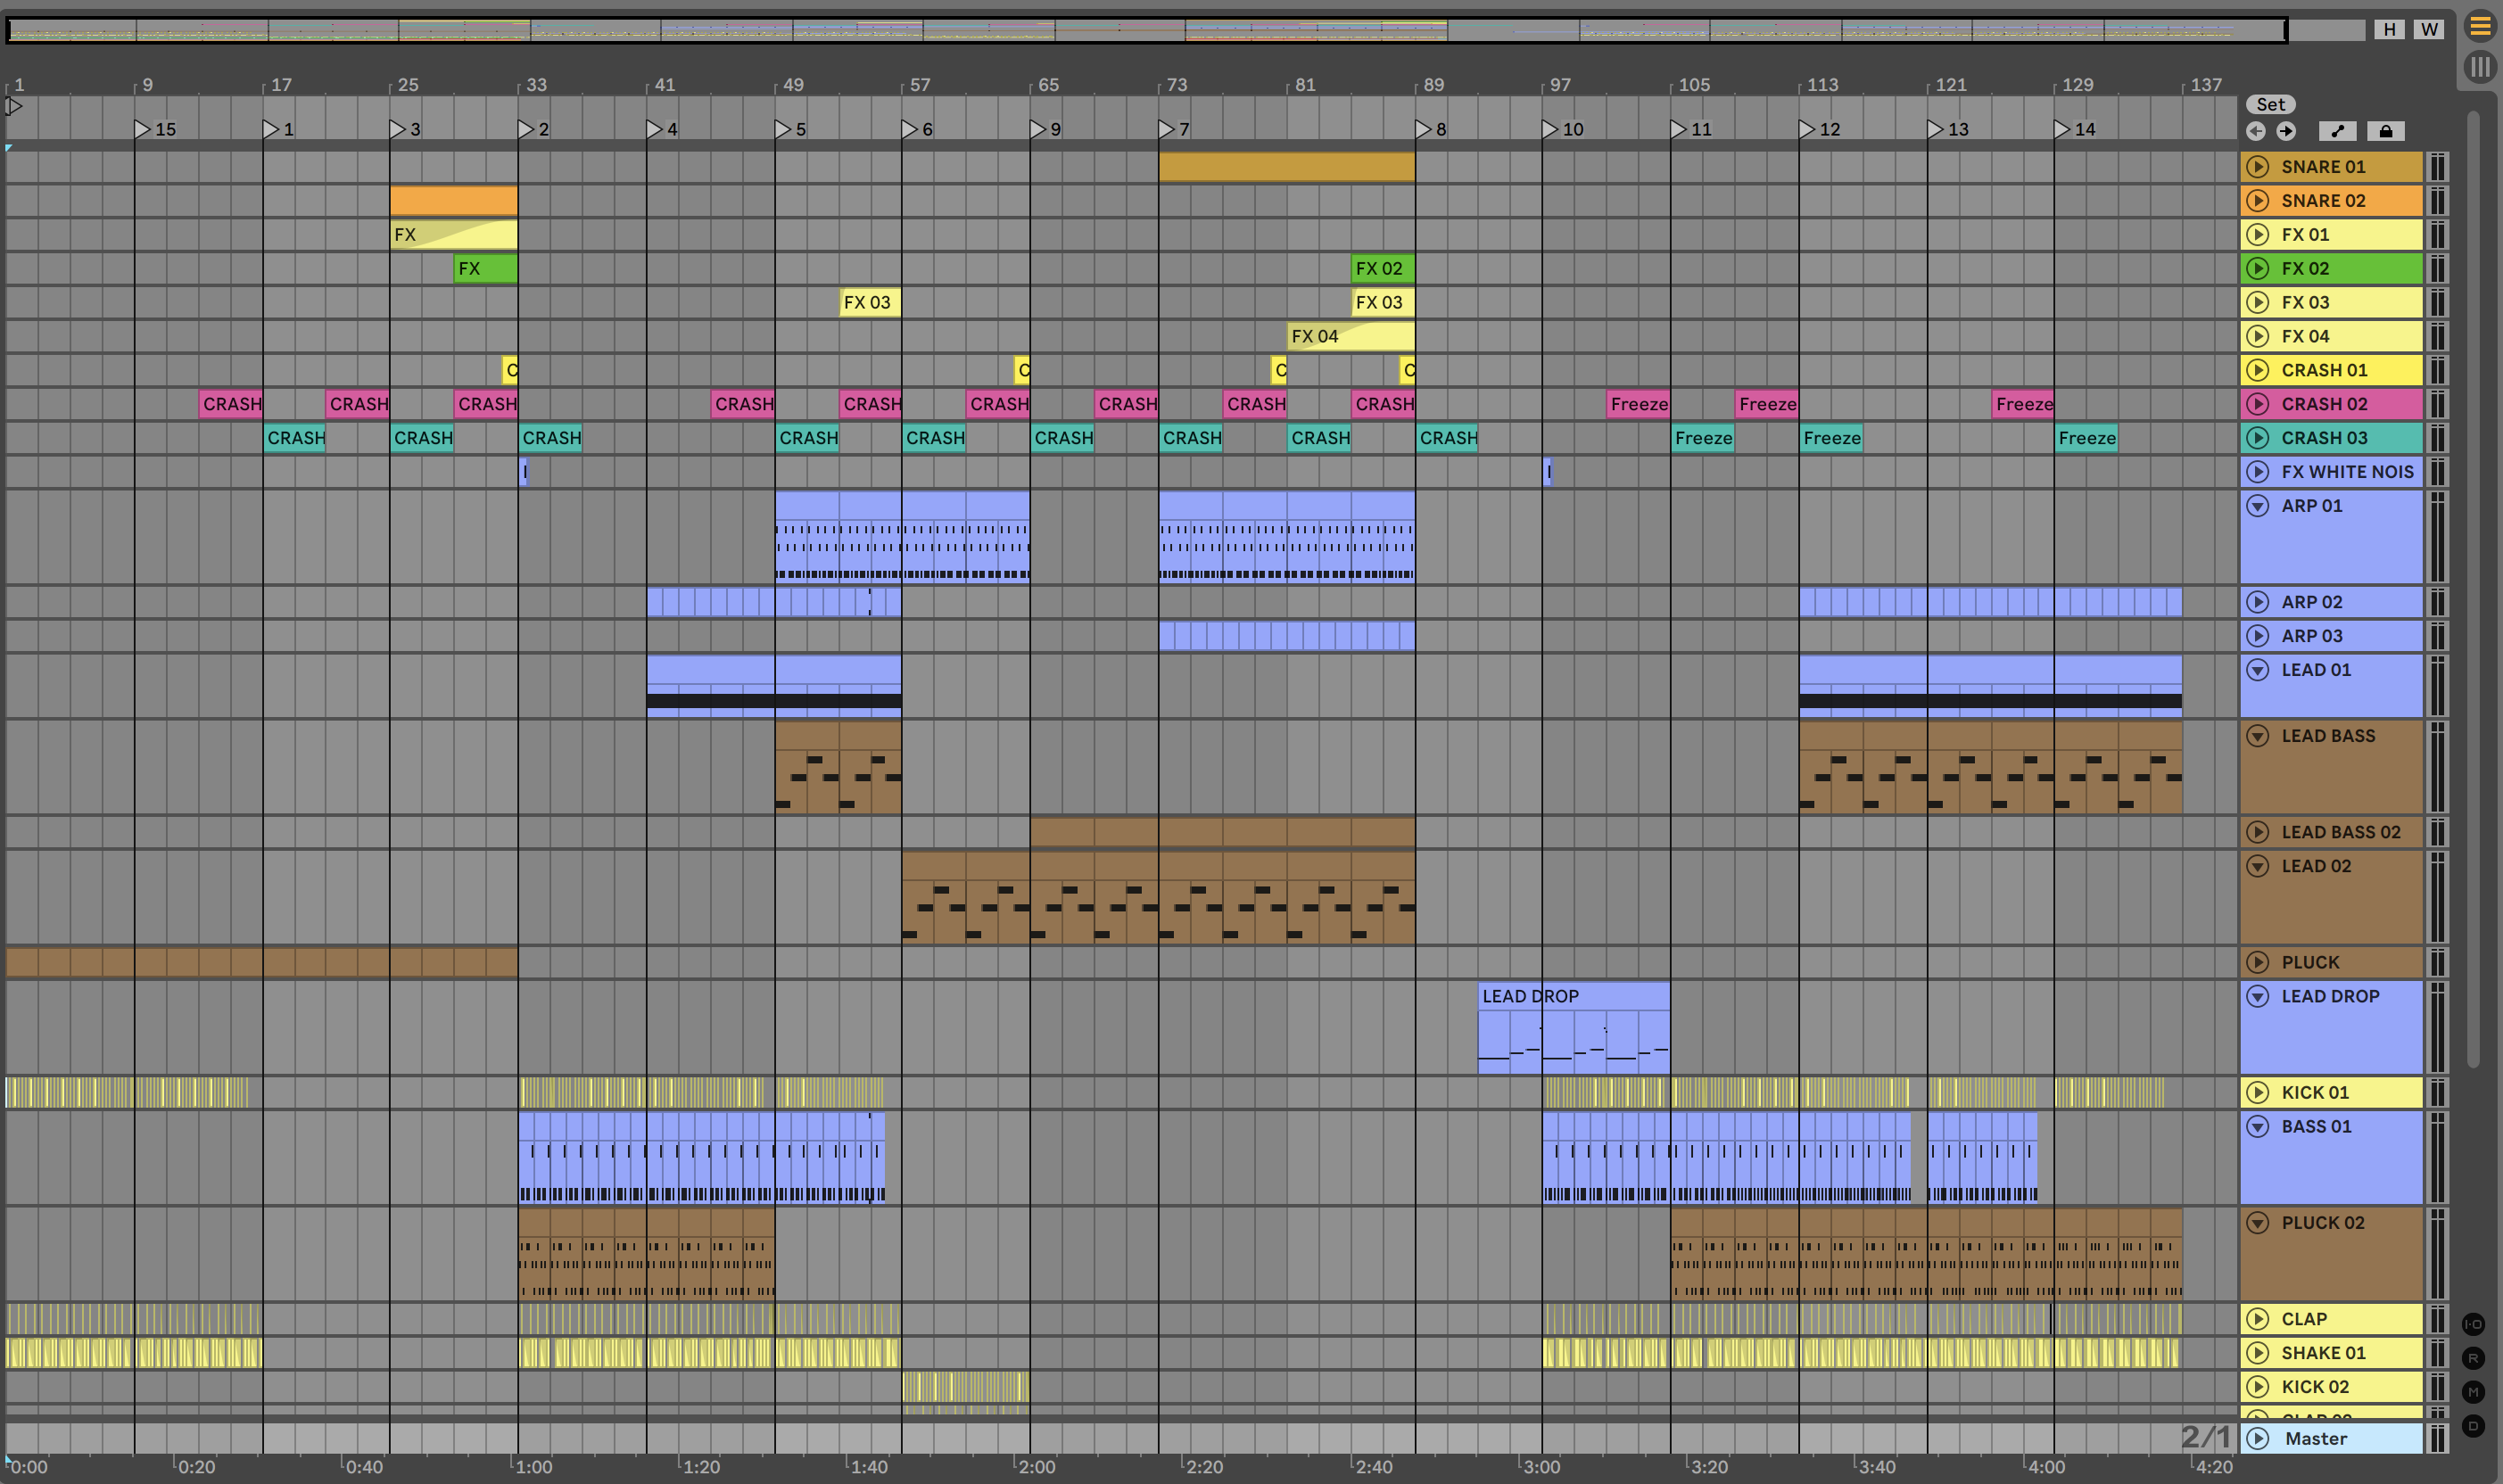This screenshot has height=1484, width=2503.
Task: Collapse the BASS 01 track
Action: [x=2257, y=1127]
